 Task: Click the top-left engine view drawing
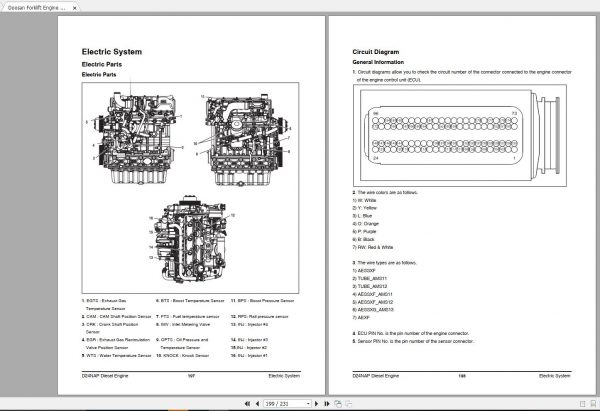pos(137,138)
